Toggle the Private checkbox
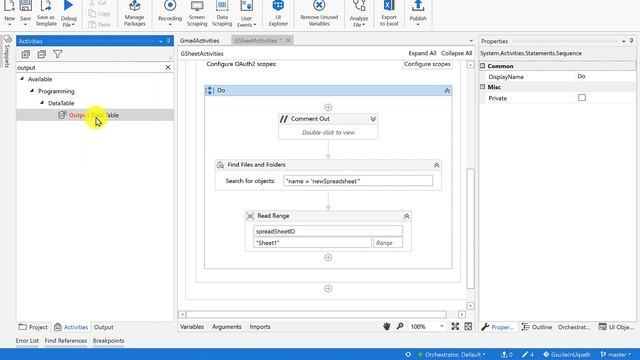This screenshot has width=640, height=360. click(582, 98)
